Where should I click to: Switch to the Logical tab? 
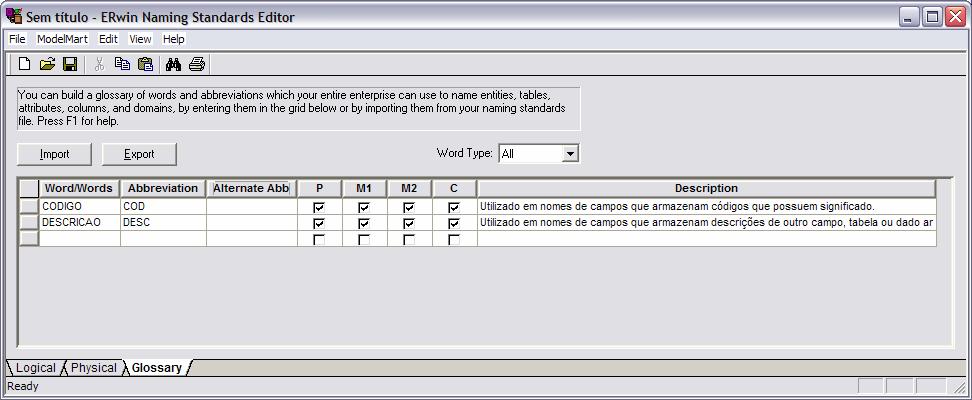[x=36, y=368]
